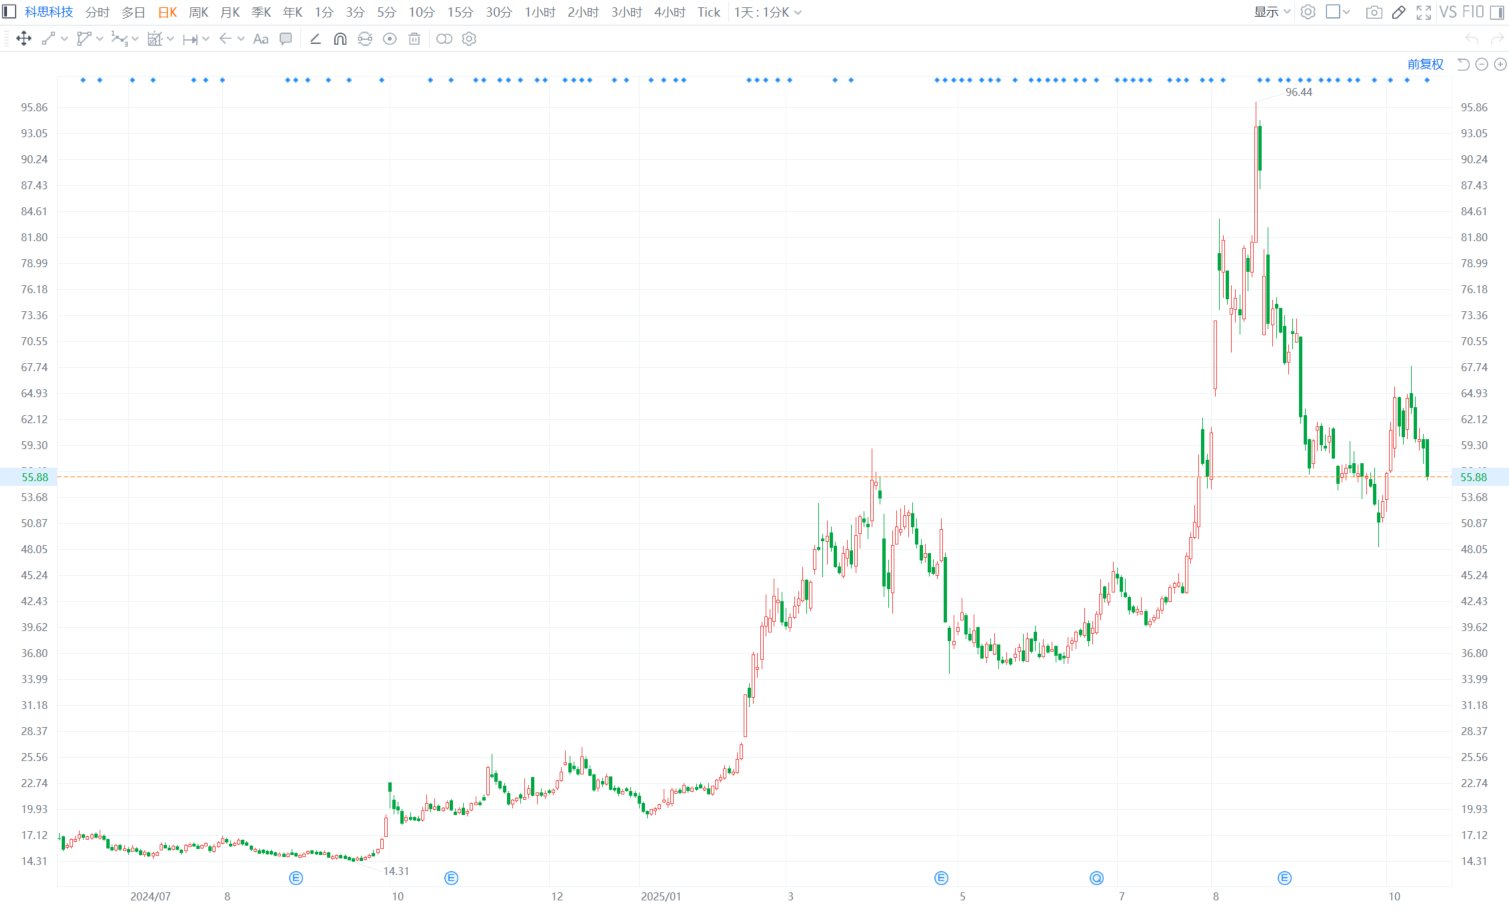Zoom in chart with plus icon

tap(1500, 64)
